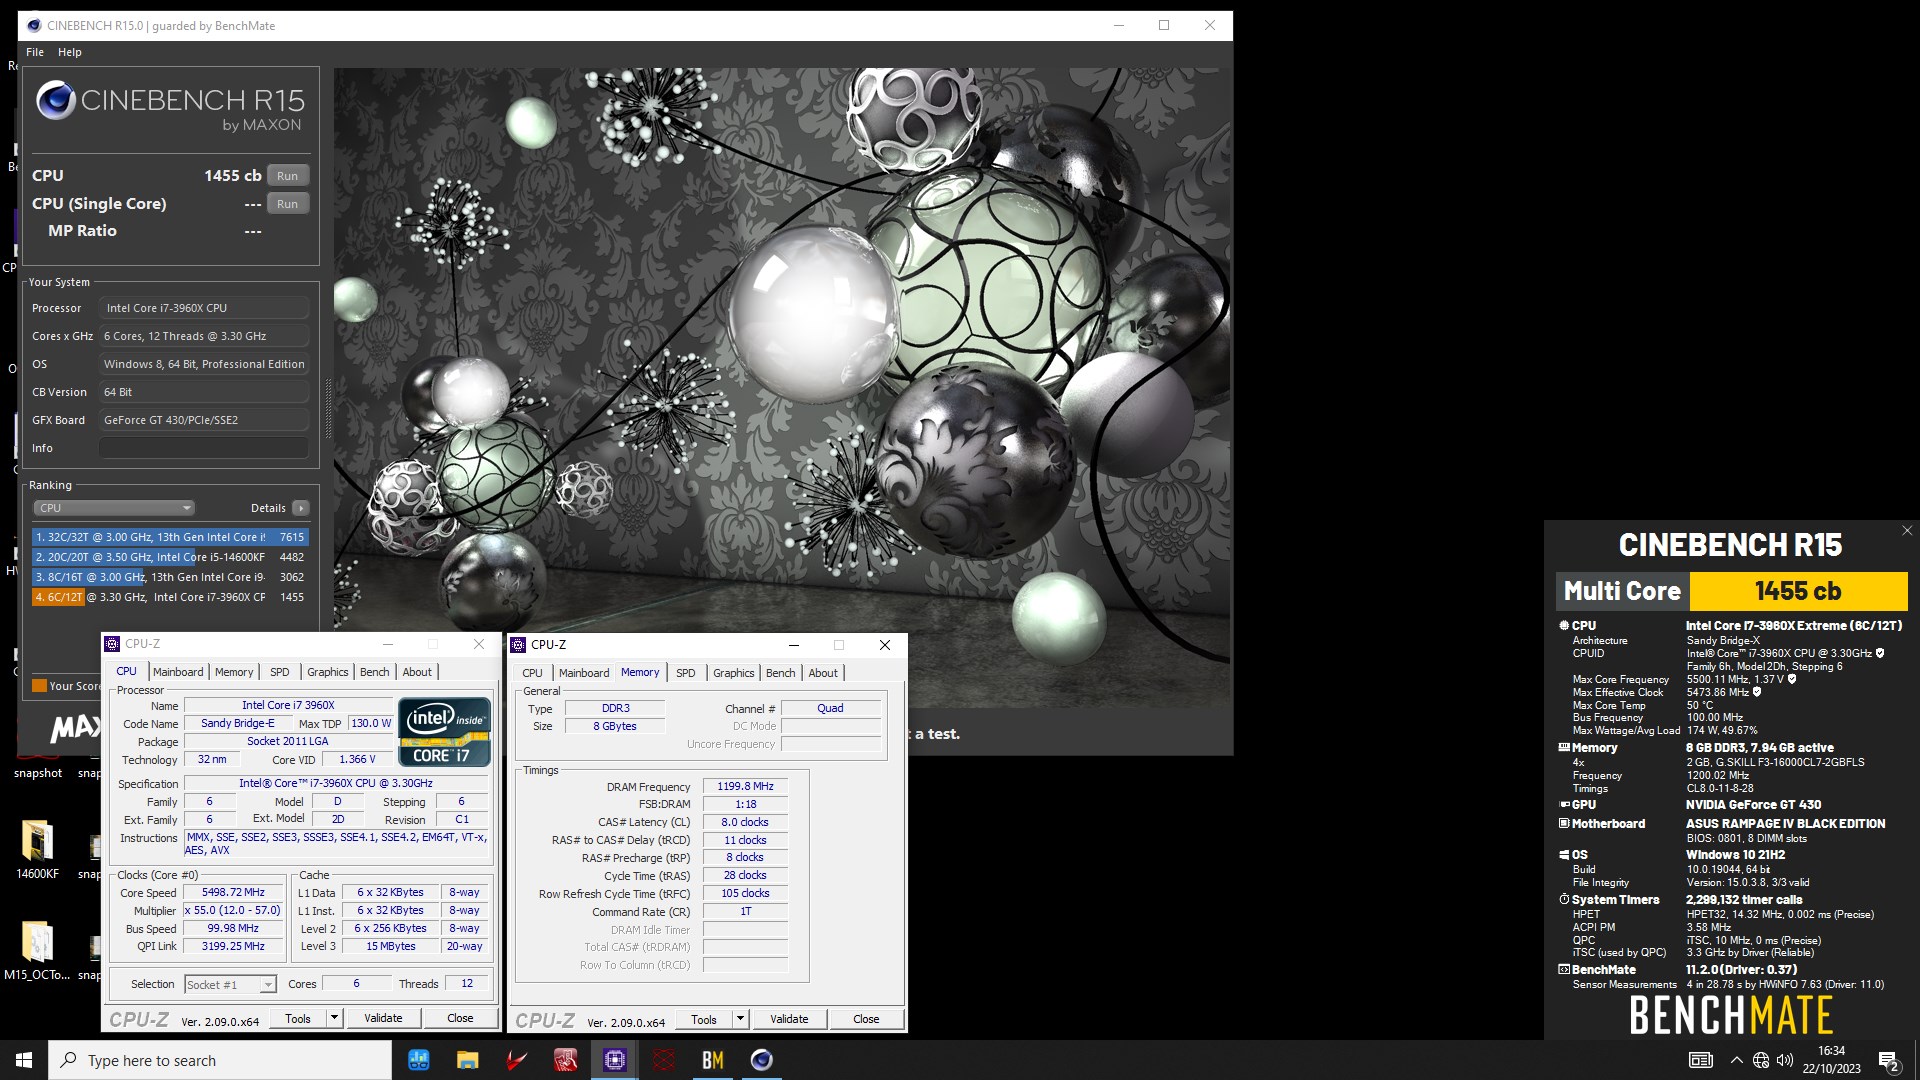The width and height of the screenshot is (1920, 1080).
Task: Run the CPU multi-core benchmark
Action: [288, 175]
